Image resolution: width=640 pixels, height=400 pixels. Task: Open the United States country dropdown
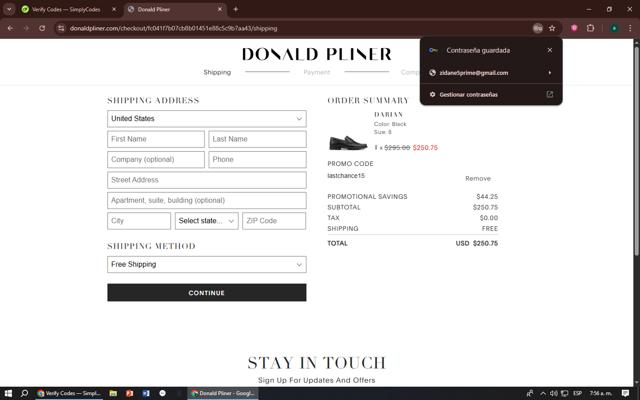(x=207, y=118)
